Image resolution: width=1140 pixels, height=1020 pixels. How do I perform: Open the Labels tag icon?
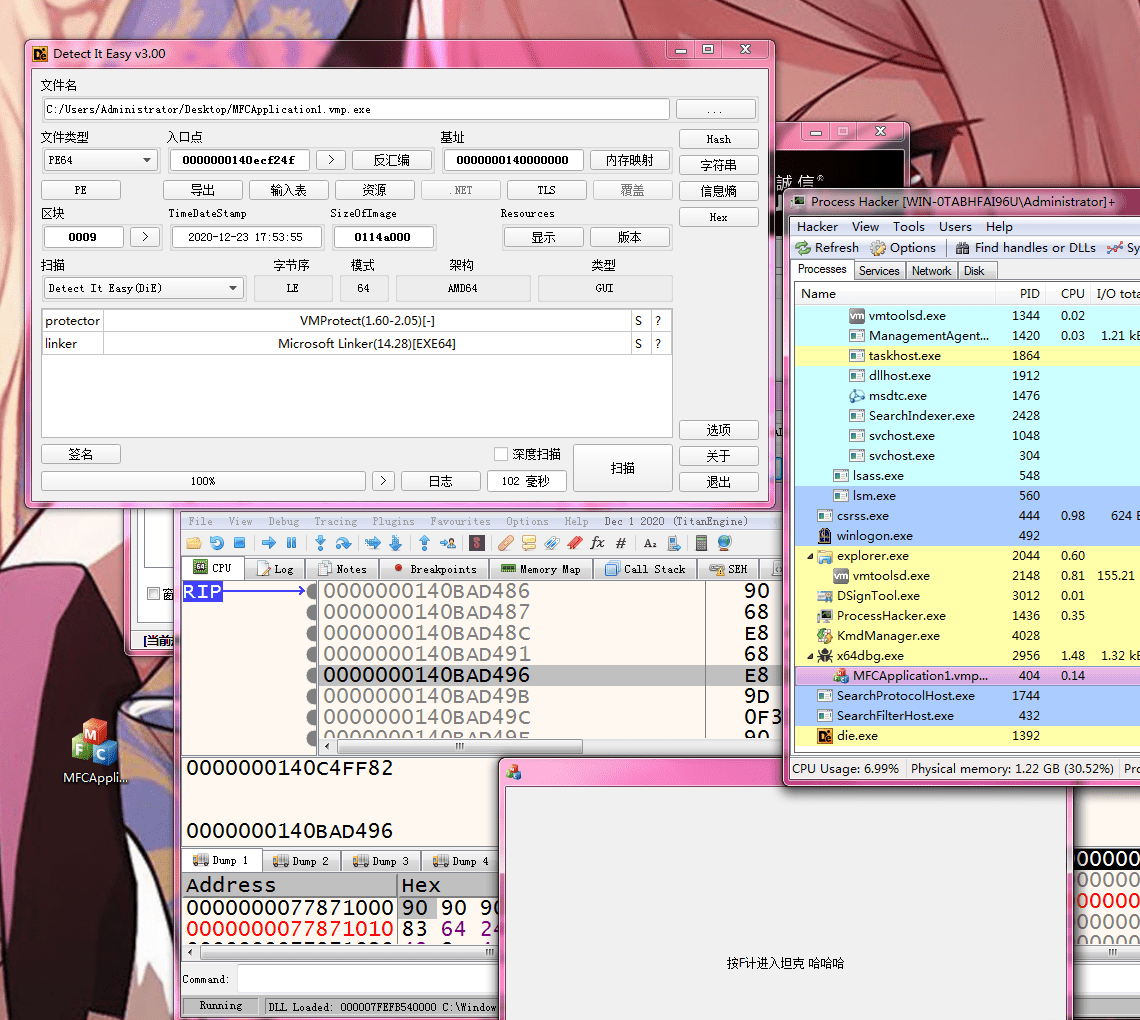pyautogui.click(x=552, y=543)
